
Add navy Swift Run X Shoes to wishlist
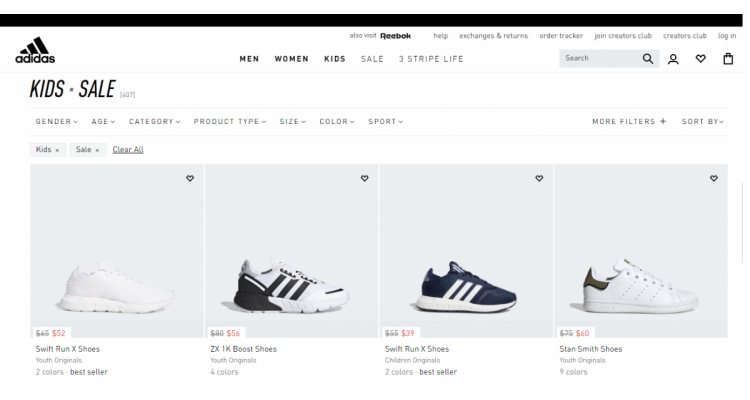(x=539, y=178)
